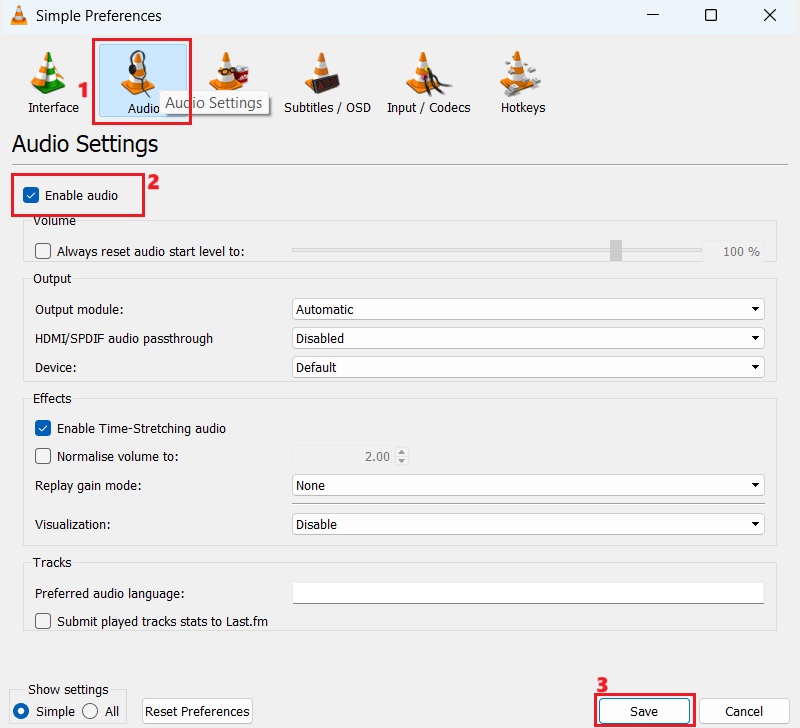800x728 pixels.
Task: Maximize the Simple Preferences window
Action: click(x=711, y=15)
